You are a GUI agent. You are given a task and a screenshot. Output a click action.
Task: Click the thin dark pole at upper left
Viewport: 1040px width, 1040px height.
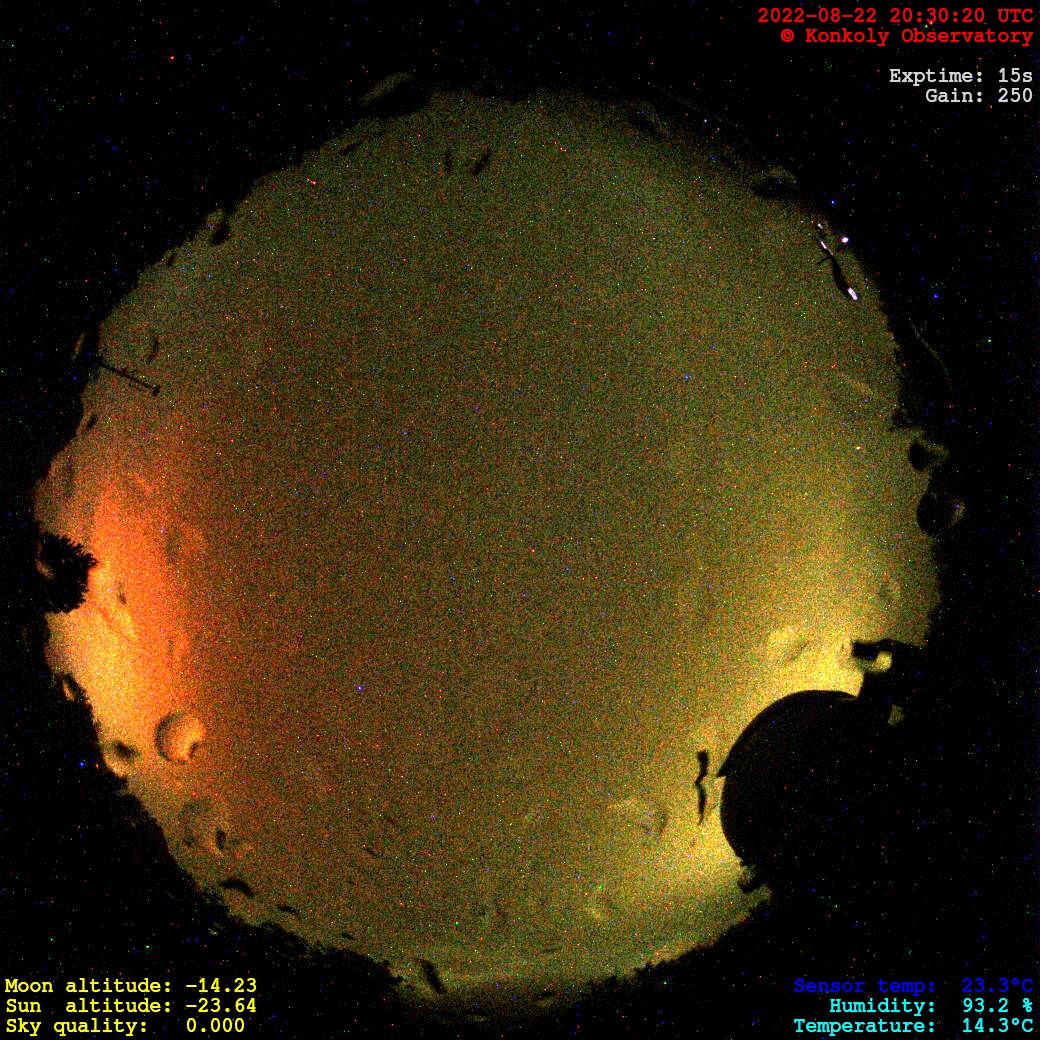tap(128, 377)
